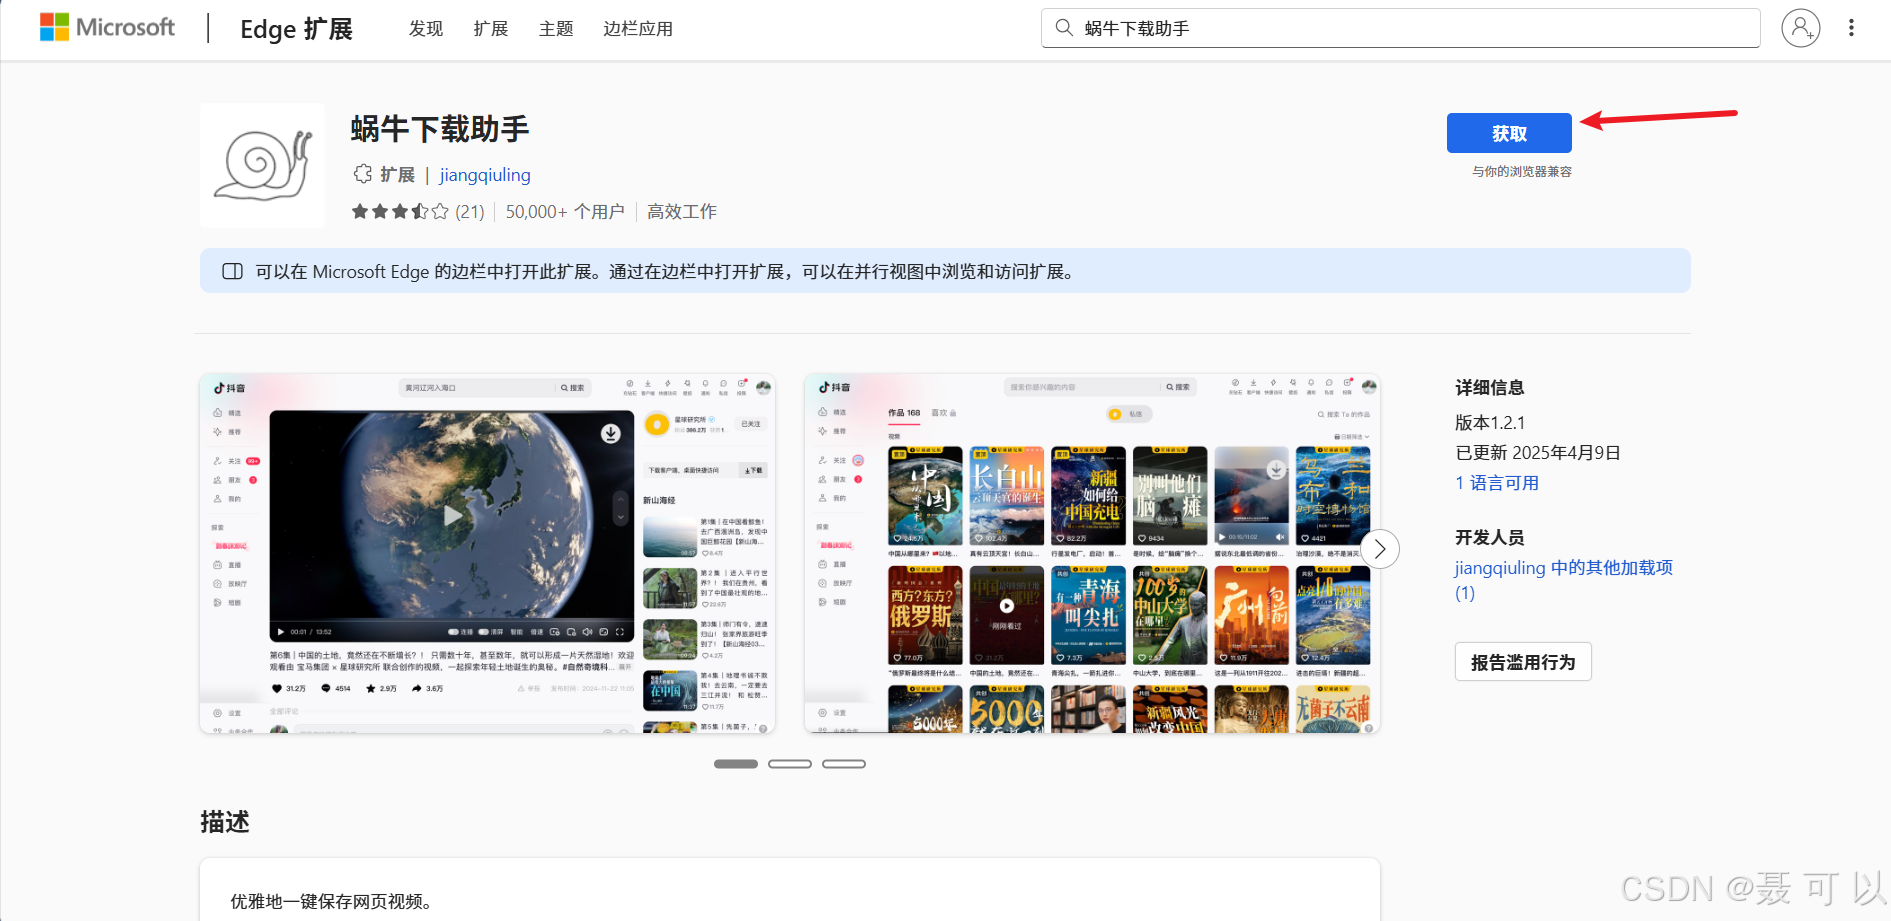
Task: Open the 扩展 navigation tab
Action: tap(491, 29)
